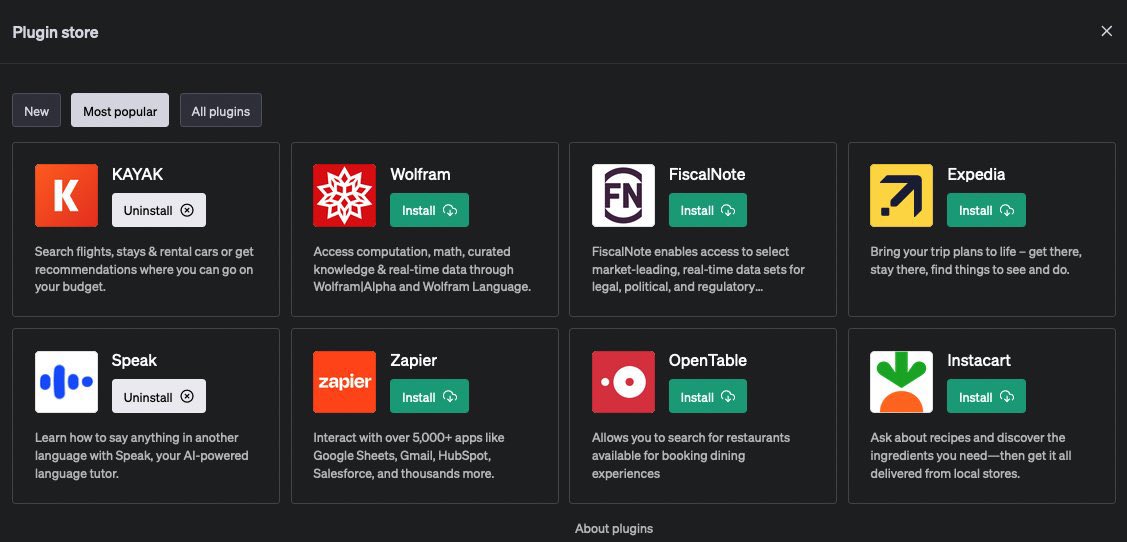
Task: Install the Expedia plugin
Action: pyautogui.click(x=986, y=211)
